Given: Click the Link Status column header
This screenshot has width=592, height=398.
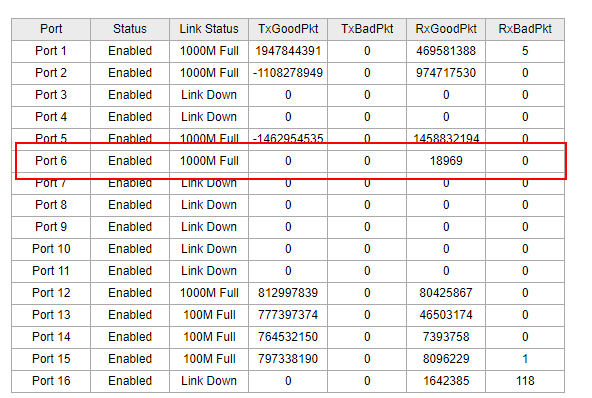Looking at the screenshot, I should tap(209, 29).
